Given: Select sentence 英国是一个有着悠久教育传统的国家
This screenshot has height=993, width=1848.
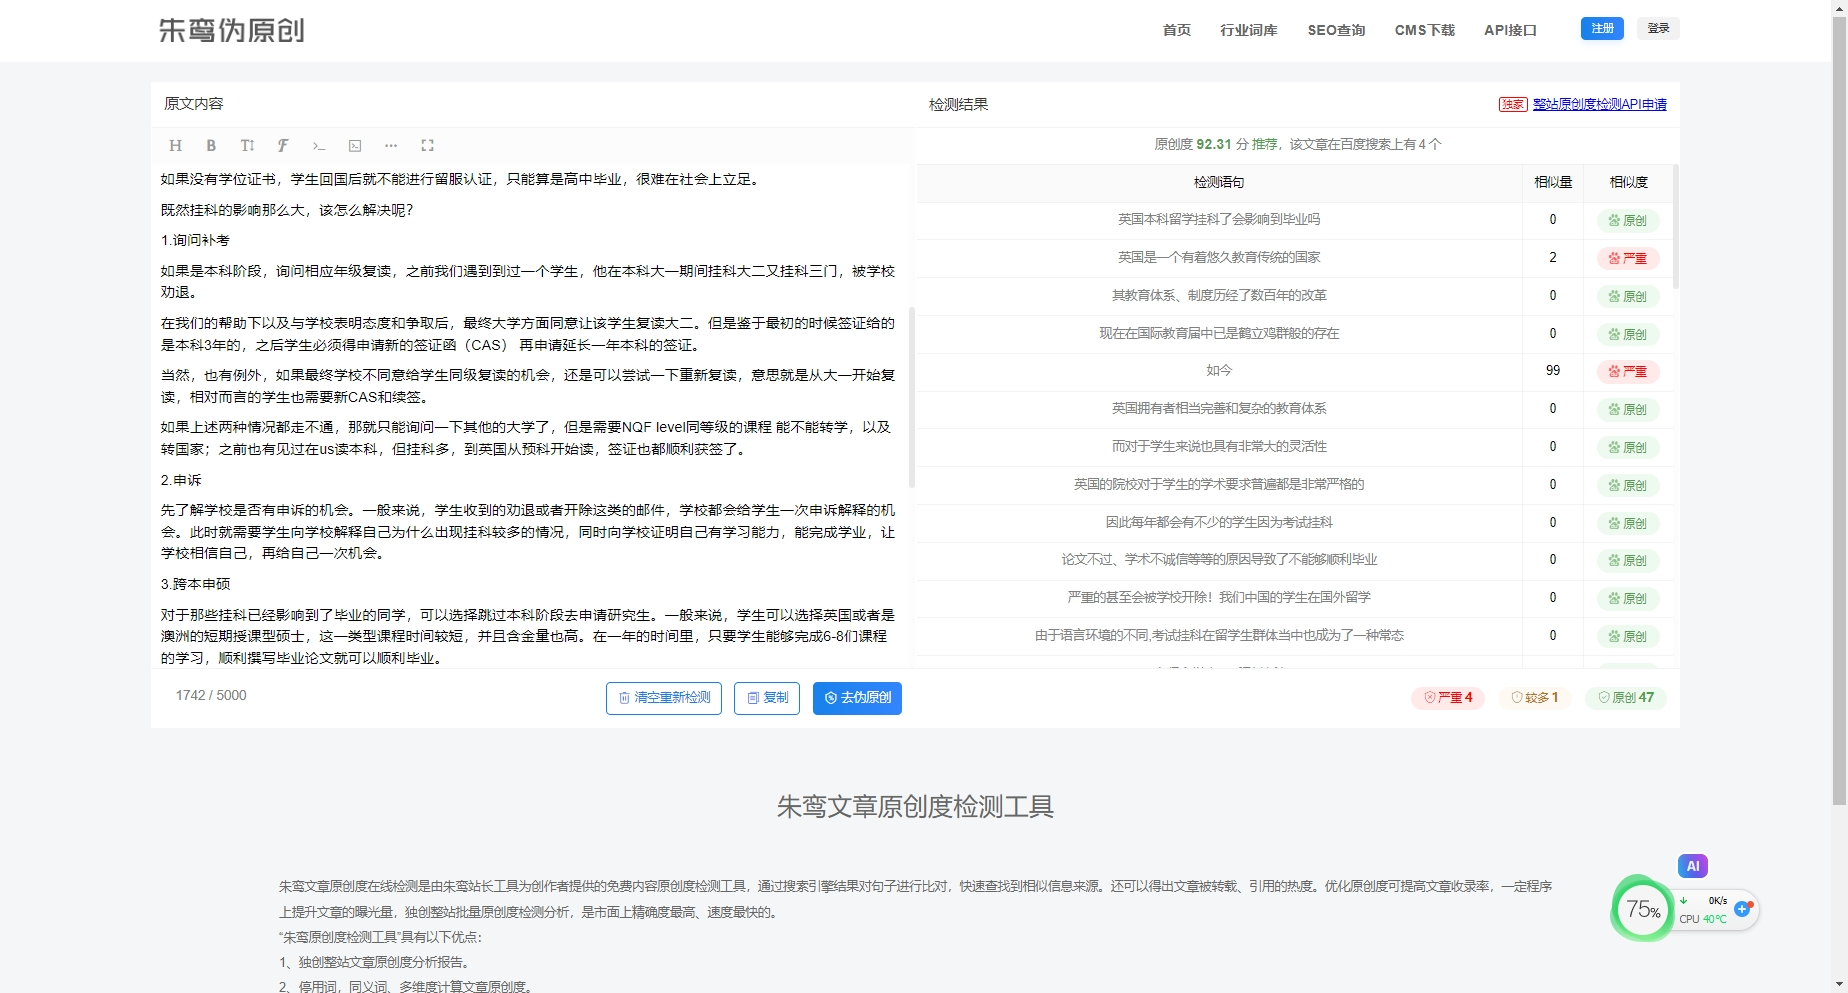Looking at the screenshot, I should click(x=1218, y=257).
